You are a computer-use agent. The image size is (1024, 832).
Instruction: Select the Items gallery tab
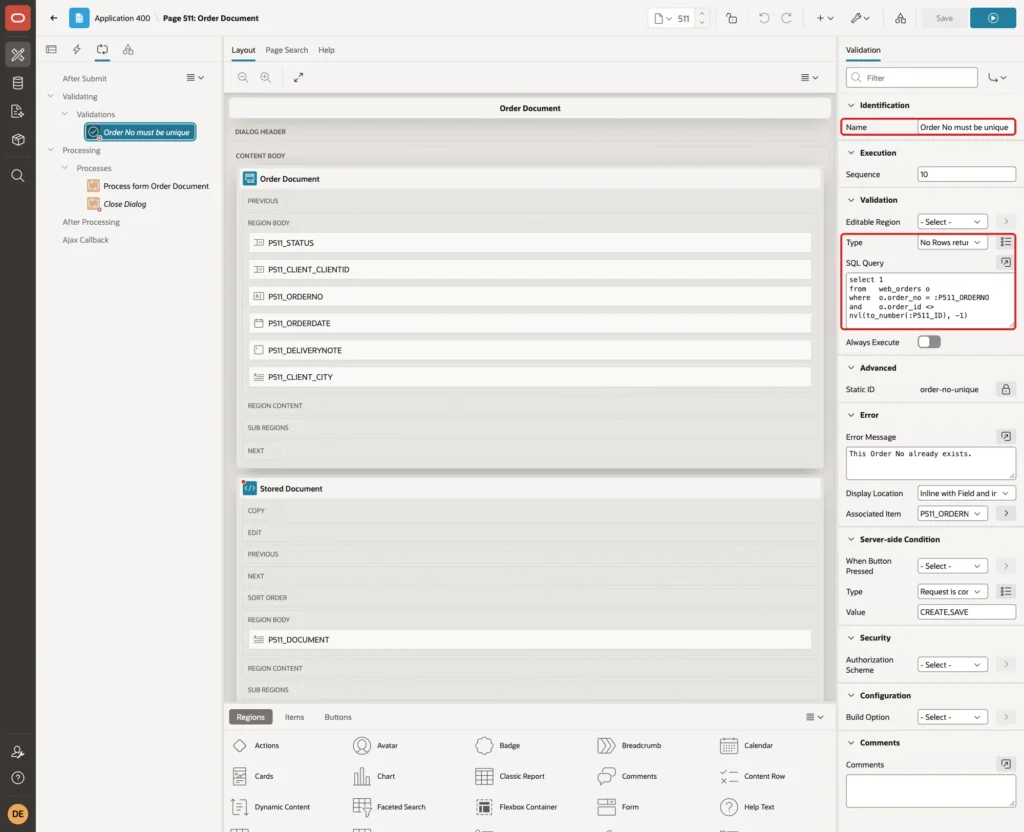pyautogui.click(x=295, y=717)
